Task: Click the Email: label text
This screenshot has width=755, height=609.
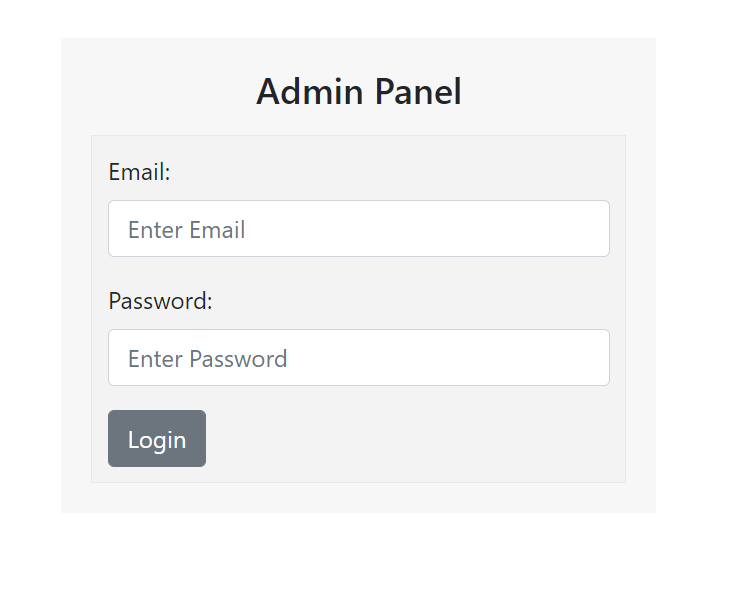Action: pos(139,172)
